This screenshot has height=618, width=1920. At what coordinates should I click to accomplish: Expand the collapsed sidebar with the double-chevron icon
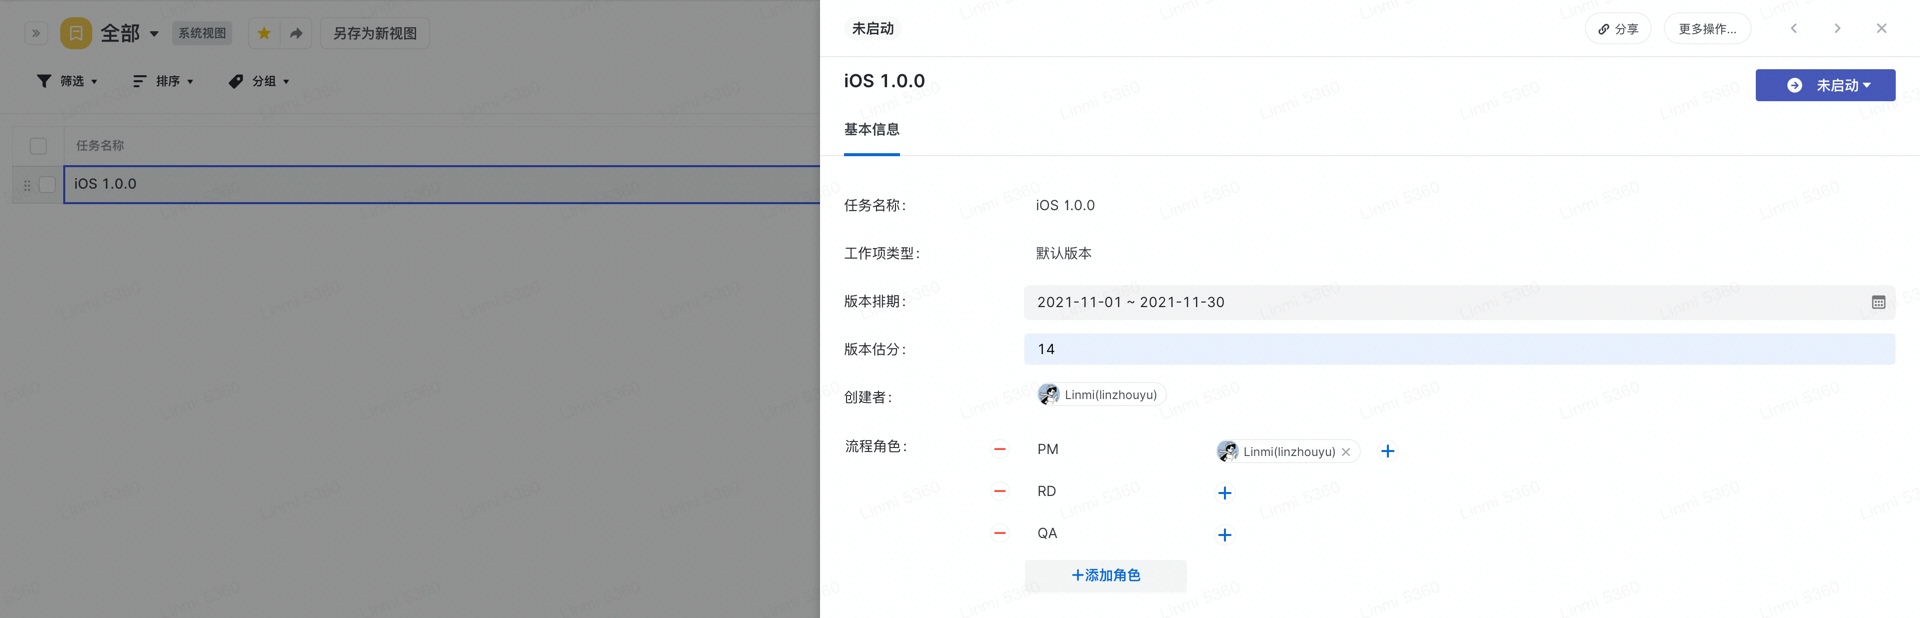36,33
